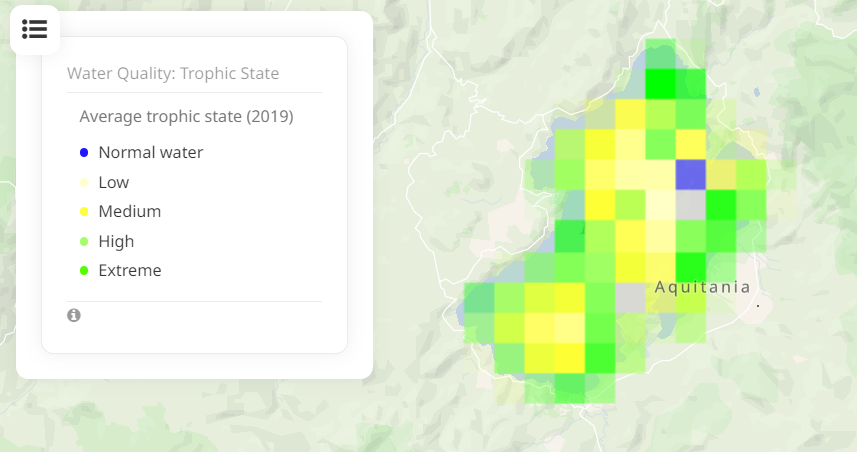
Task: Select the 'Water Quality: Trophic State' title
Action: [x=173, y=73]
